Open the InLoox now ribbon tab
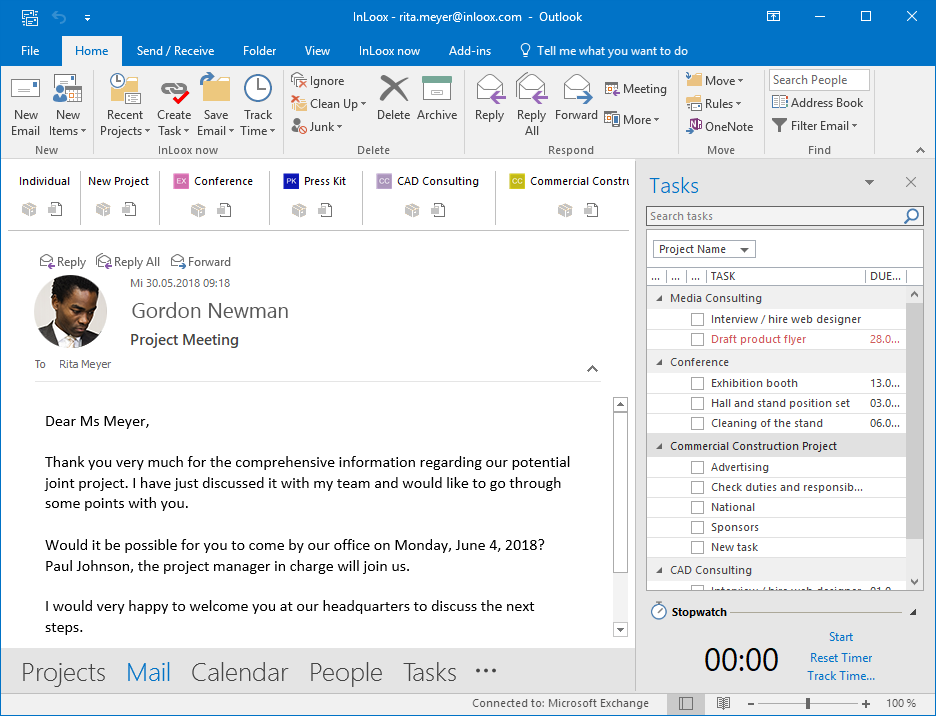This screenshot has height=716, width=936. (x=389, y=51)
